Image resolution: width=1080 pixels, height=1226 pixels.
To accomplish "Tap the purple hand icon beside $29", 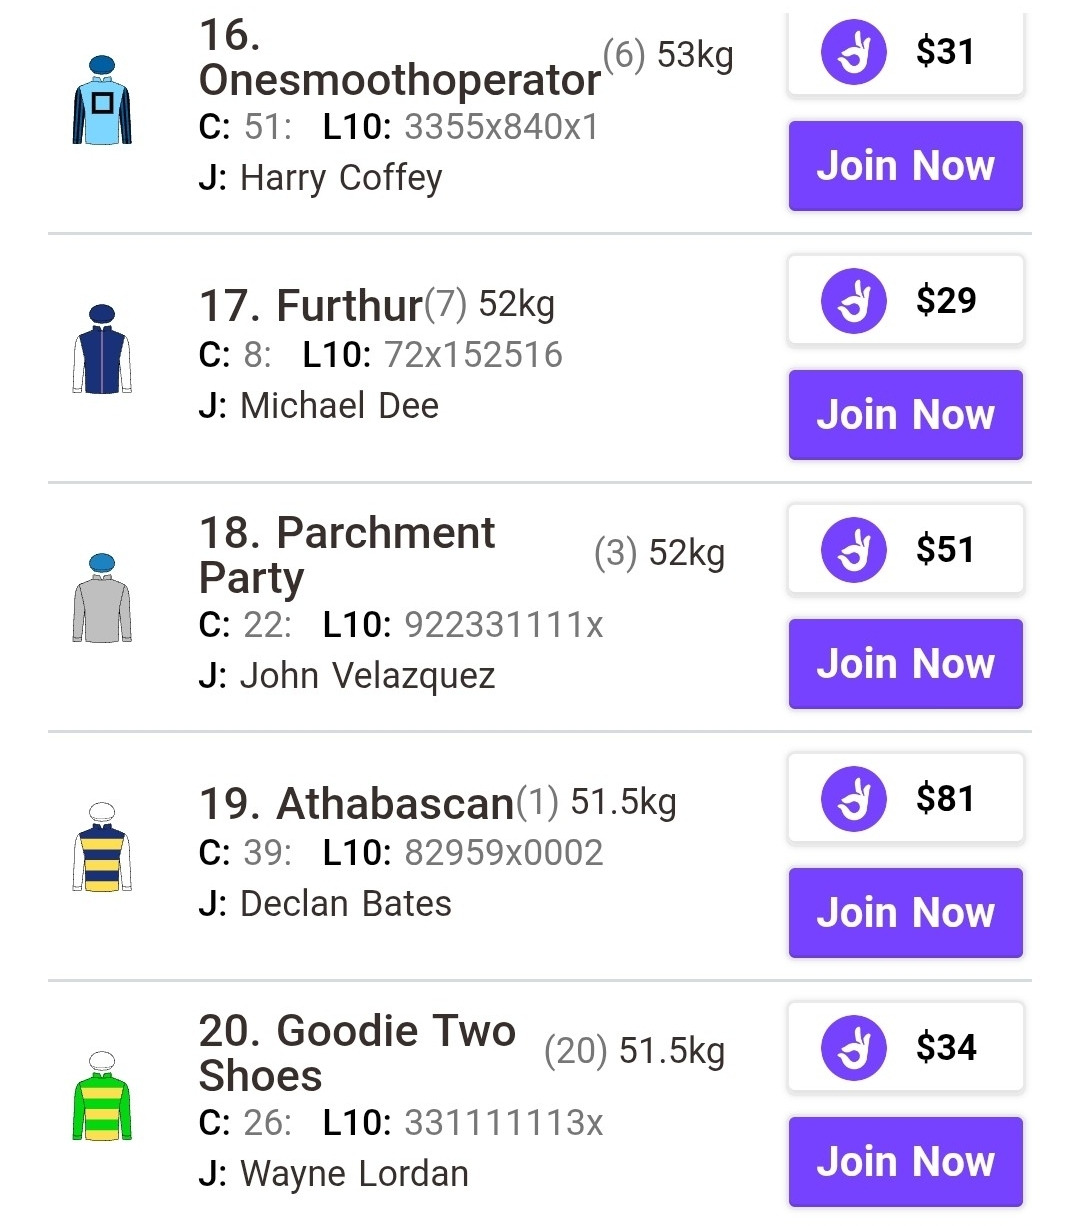I will [853, 301].
